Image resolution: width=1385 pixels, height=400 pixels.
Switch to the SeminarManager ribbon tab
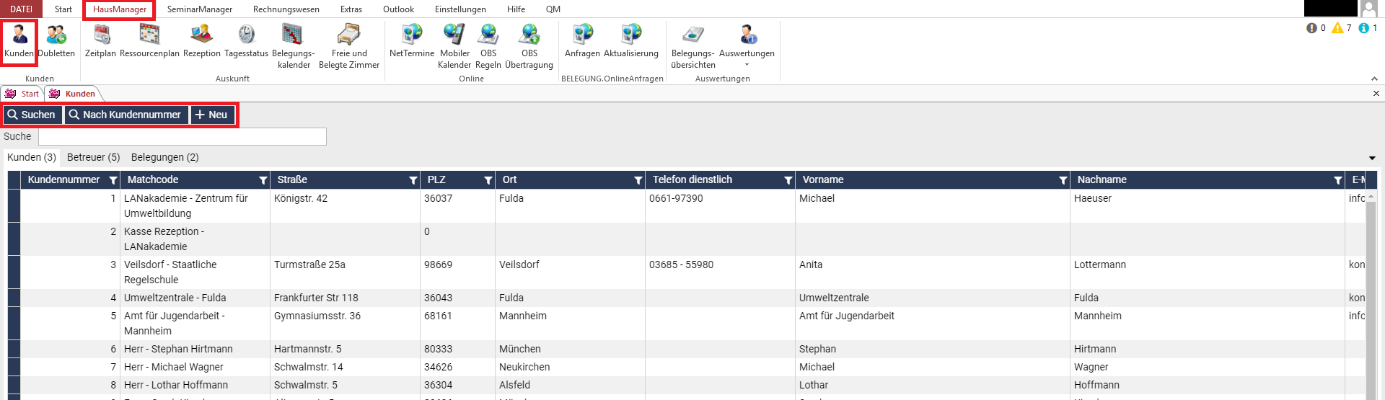tap(200, 8)
